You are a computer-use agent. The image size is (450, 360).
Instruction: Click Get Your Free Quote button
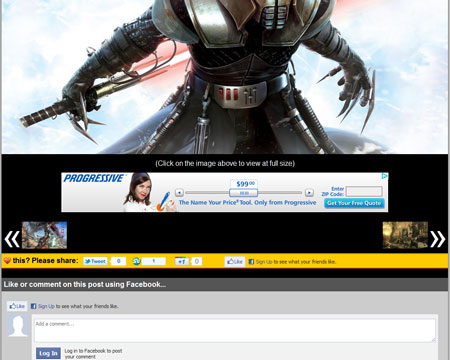tap(354, 203)
